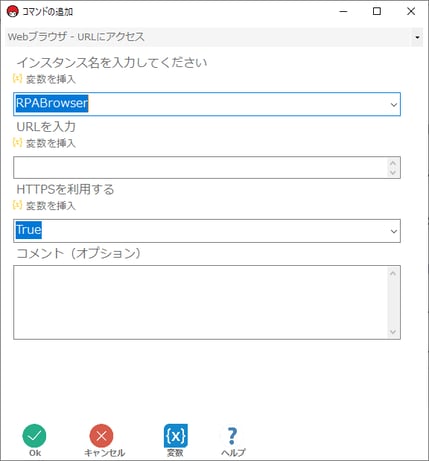Image resolution: width=429 pixels, height=461 pixels.
Task: Click the comment box scroll up arrow
Action: [x=393, y=273]
